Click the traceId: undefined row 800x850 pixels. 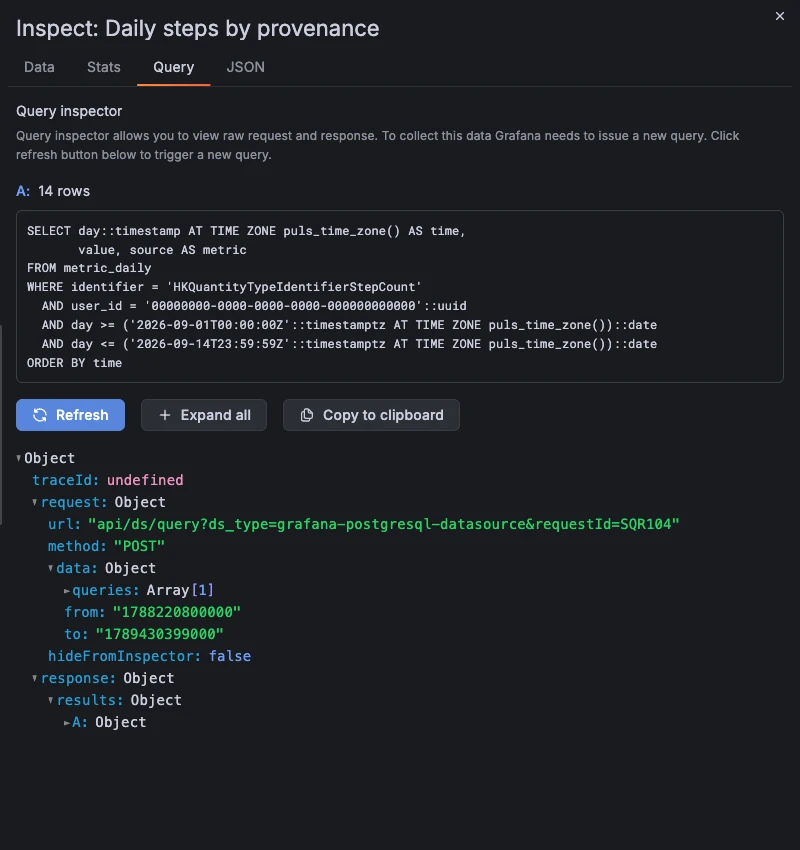[108, 480]
